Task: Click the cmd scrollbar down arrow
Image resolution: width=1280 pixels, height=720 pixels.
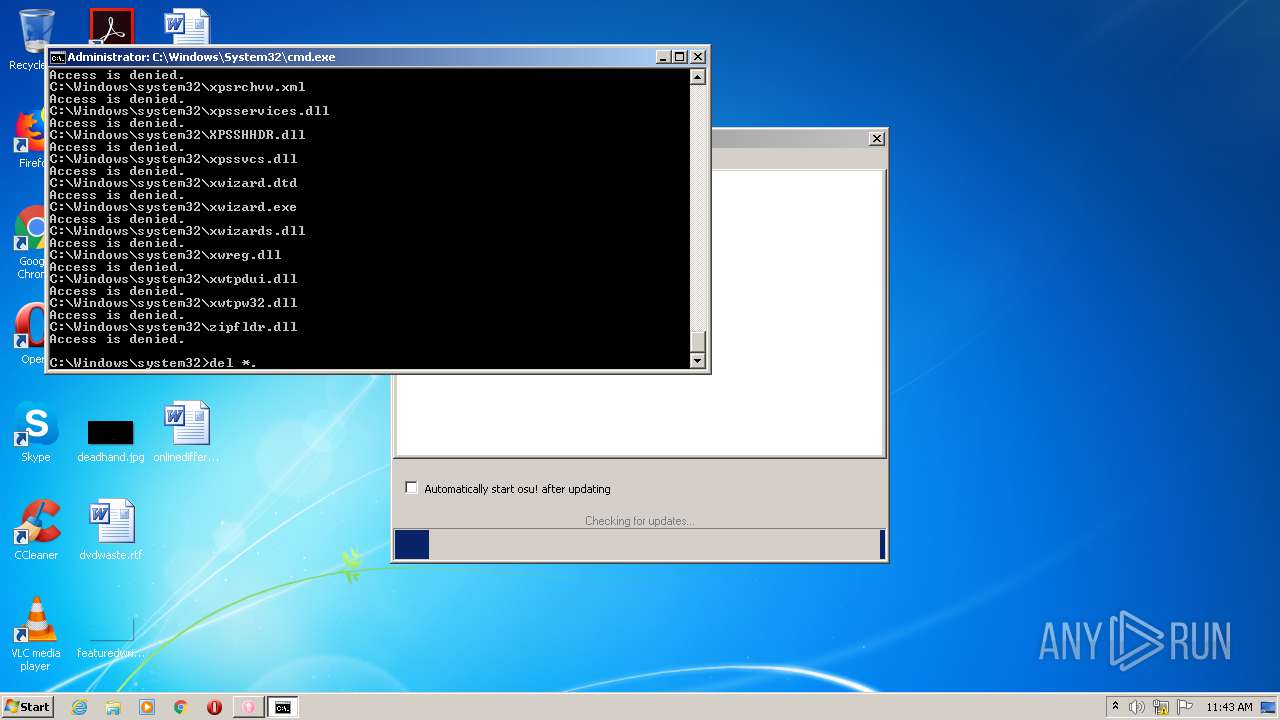Action: [698, 361]
